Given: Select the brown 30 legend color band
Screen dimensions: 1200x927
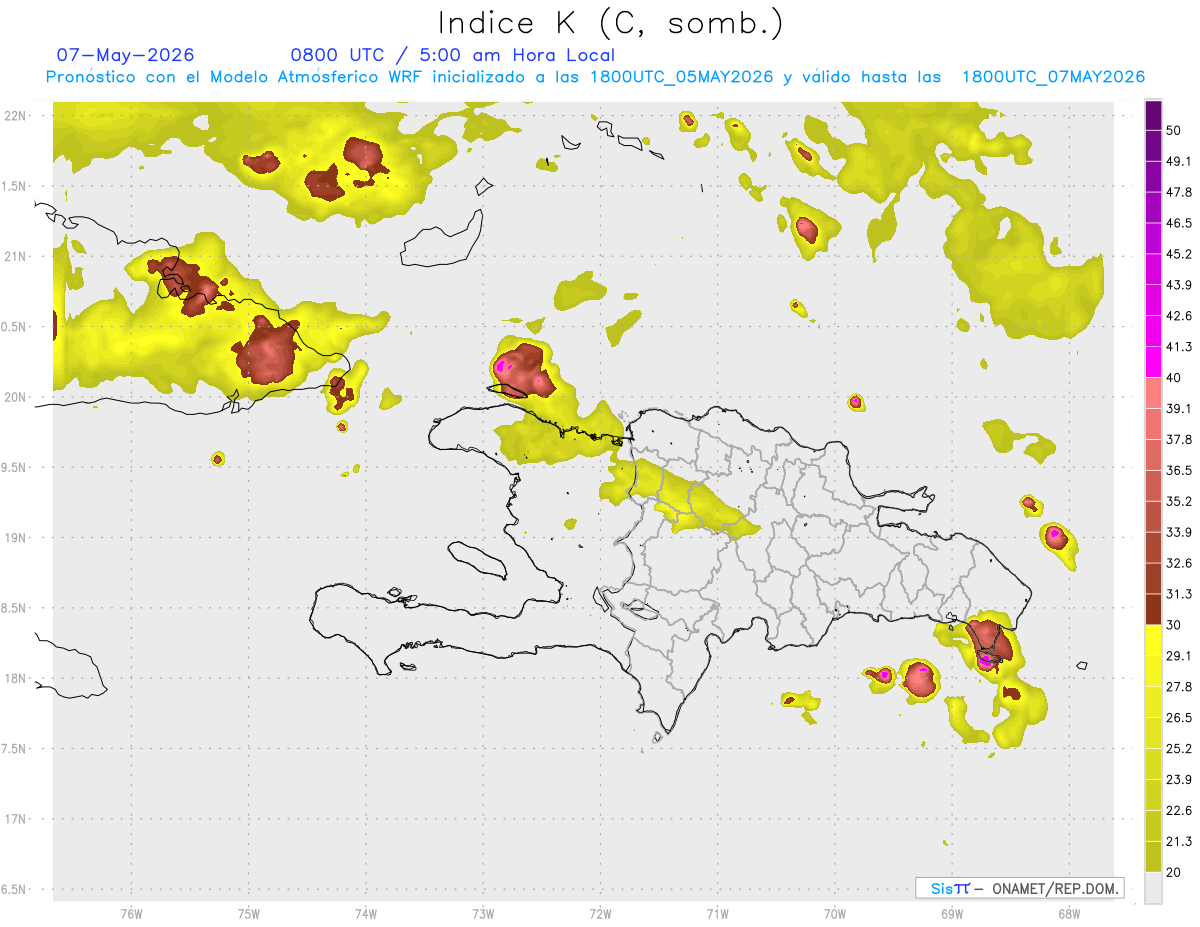Looking at the screenshot, I should pos(1153,609).
